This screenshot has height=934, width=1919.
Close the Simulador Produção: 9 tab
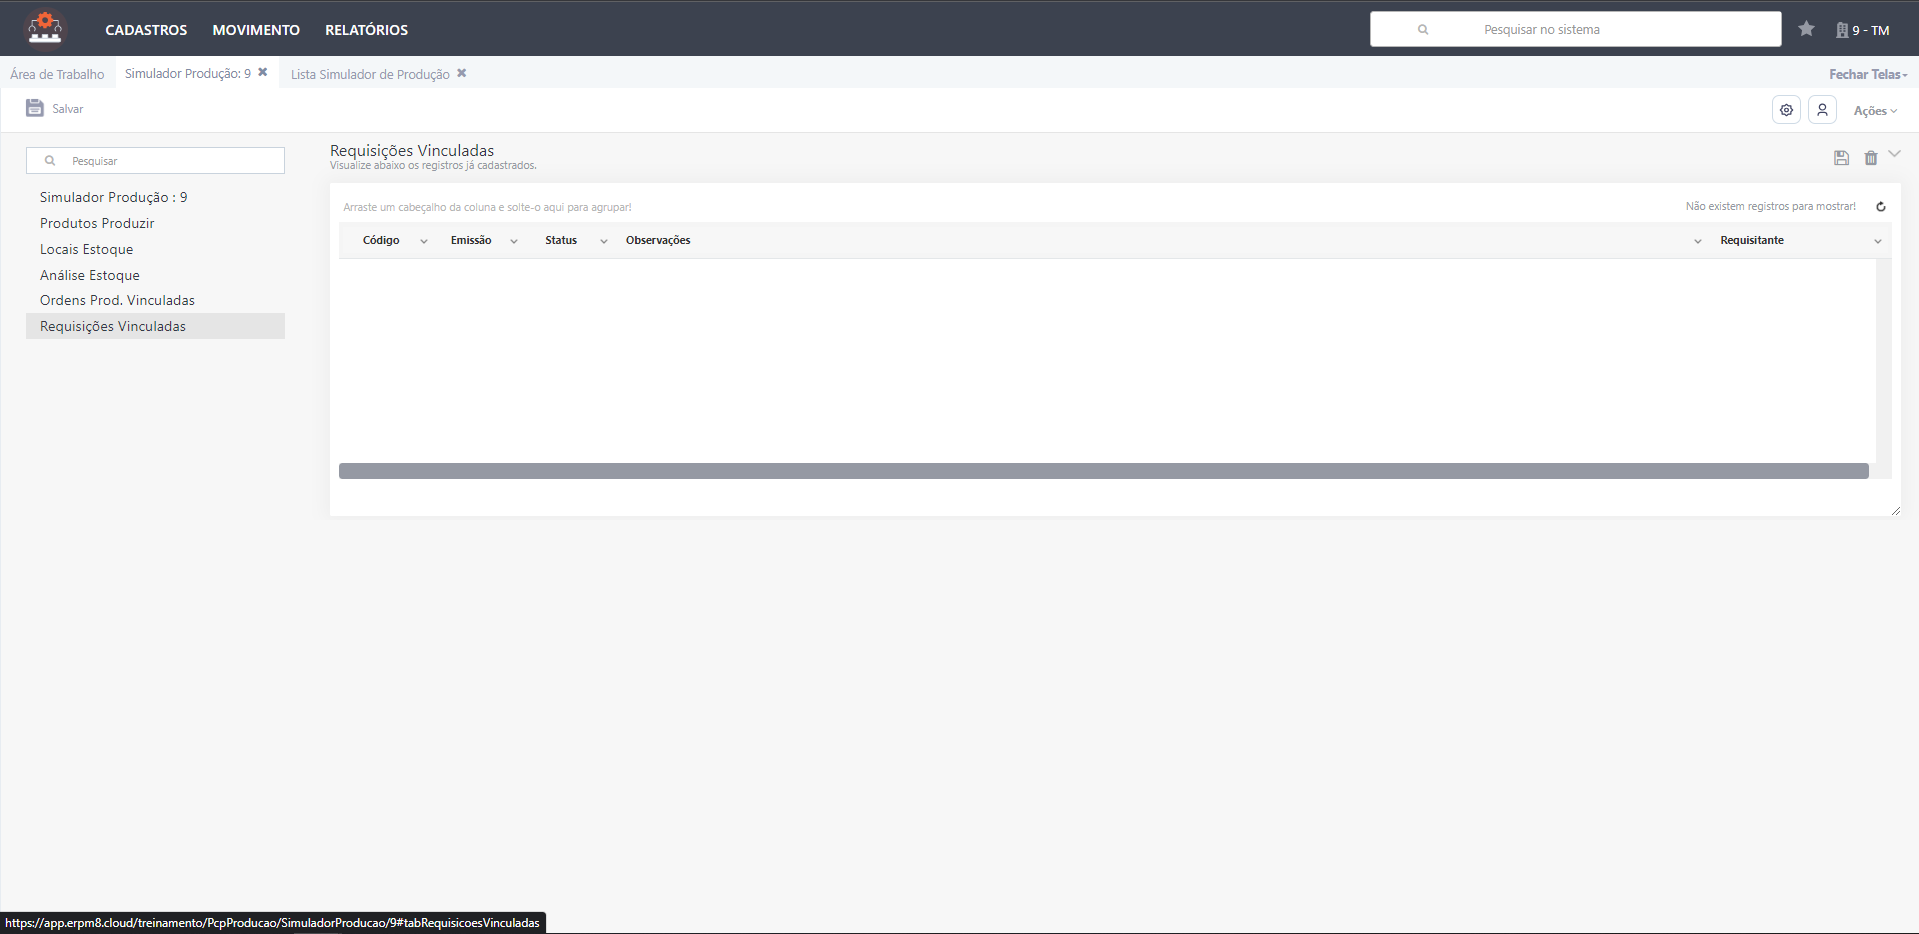[263, 72]
